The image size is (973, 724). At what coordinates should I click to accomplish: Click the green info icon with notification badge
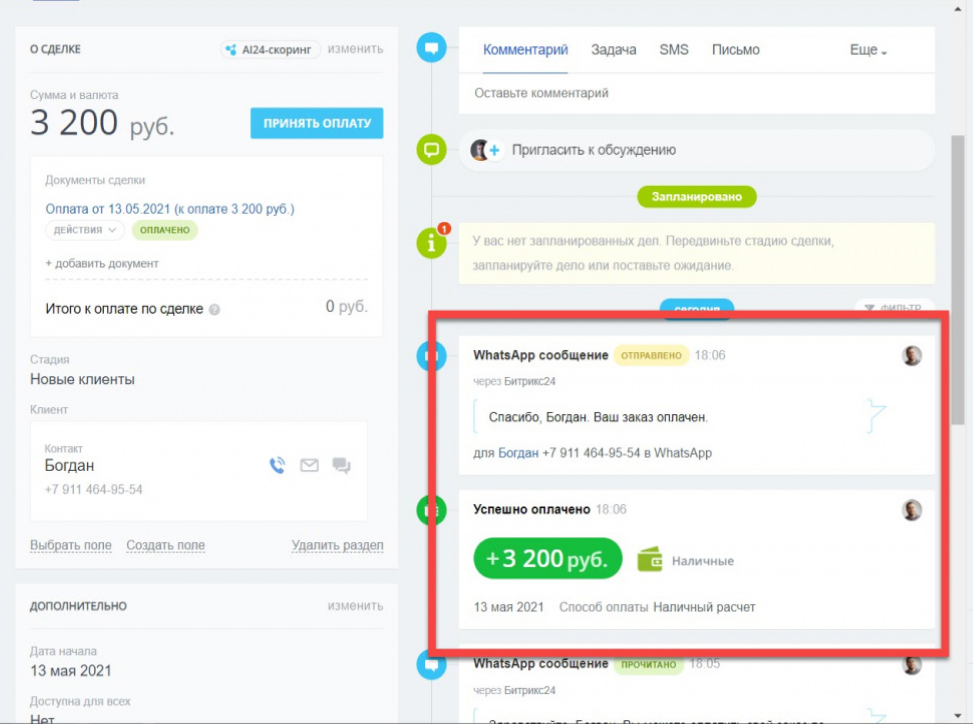(x=432, y=241)
